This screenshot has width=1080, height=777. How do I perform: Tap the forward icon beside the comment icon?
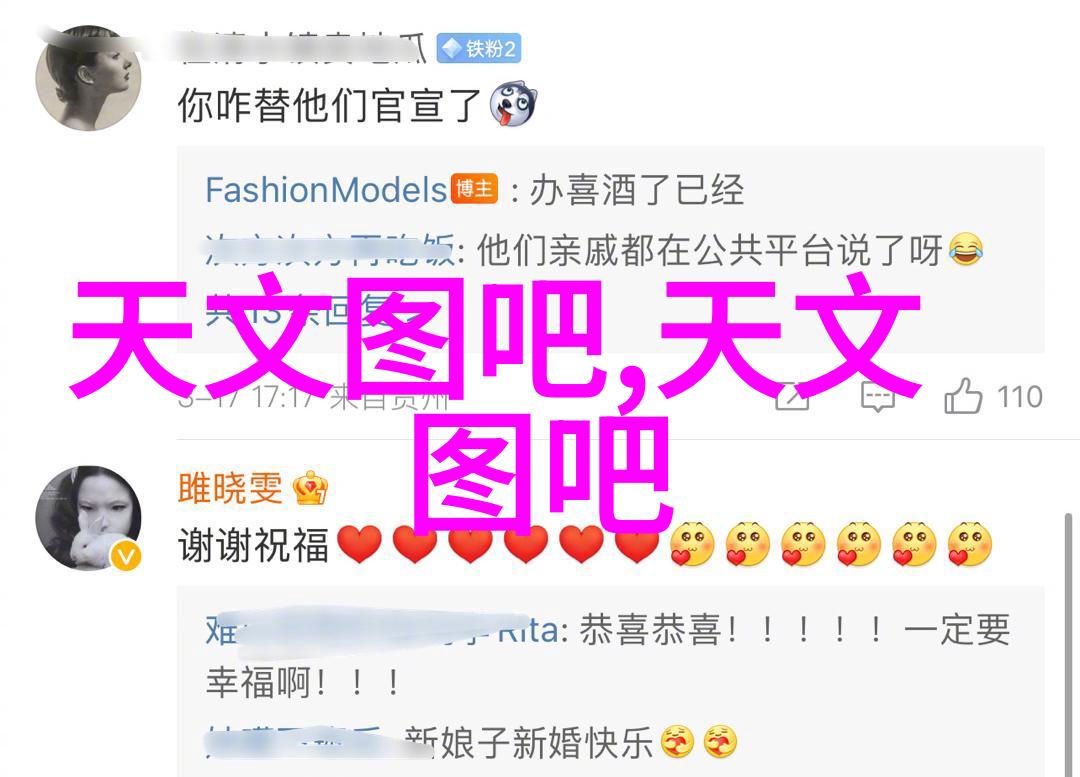792,397
